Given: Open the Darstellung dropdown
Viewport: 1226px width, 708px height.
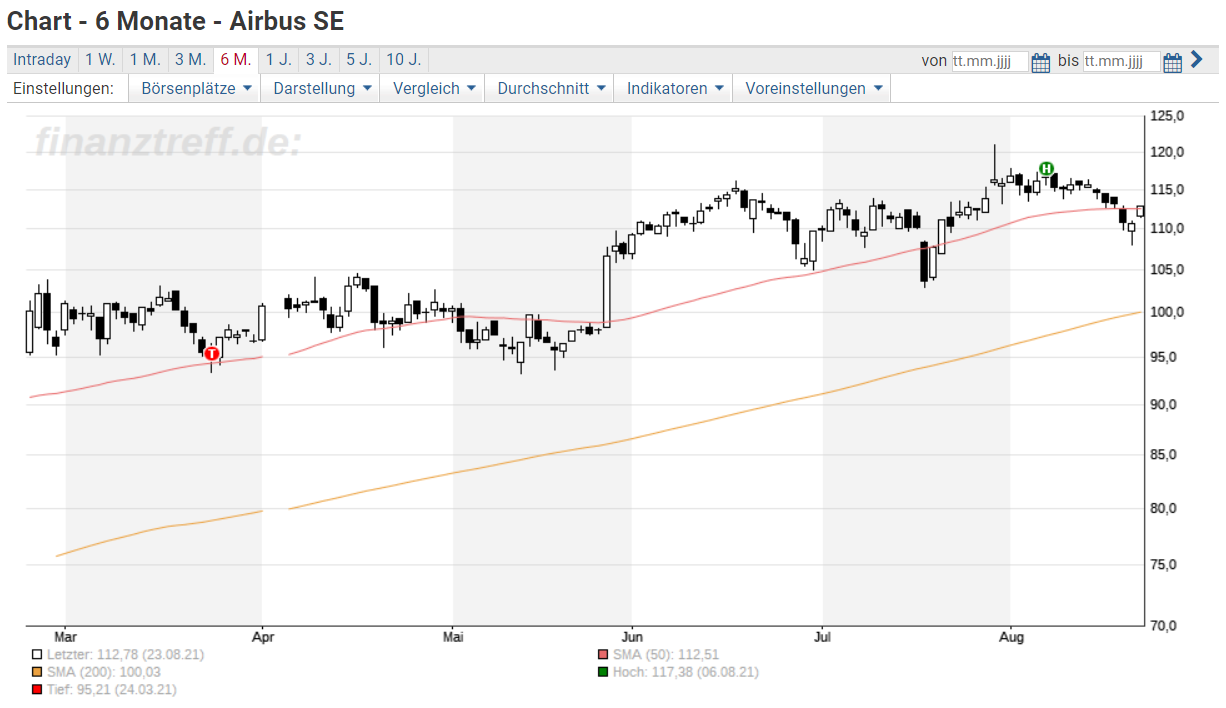Looking at the screenshot, I should click(320, 88).
